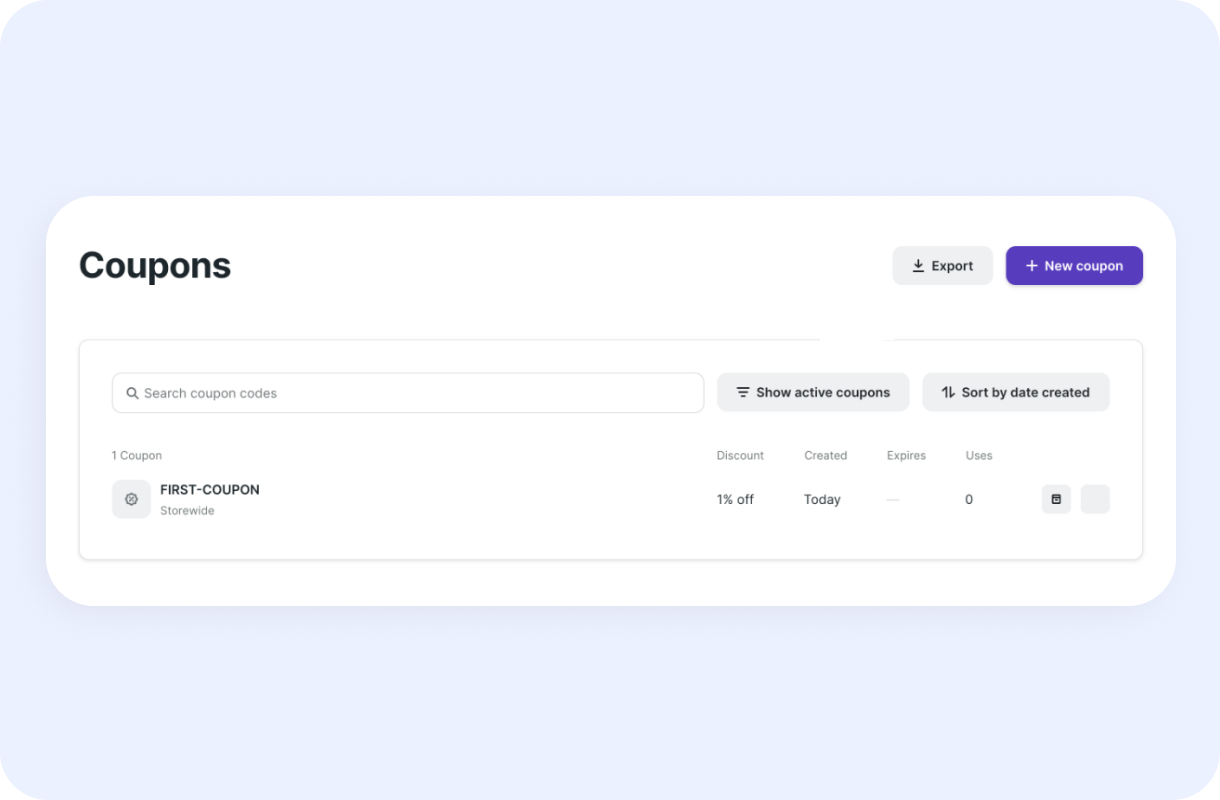The width and height of the screenshot is (1220, 800).
Task: Archive the FIRST-COUPON coupon
Action: click(1056, 499)
